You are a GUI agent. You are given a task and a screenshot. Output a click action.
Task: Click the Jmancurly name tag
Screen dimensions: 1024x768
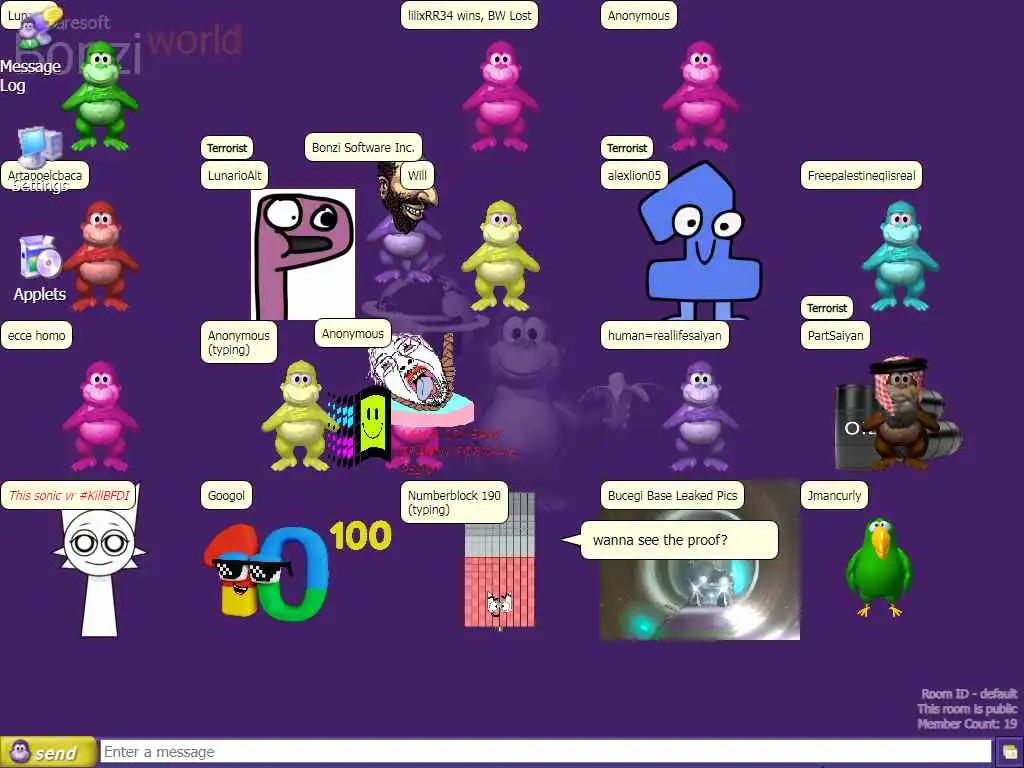[835, 495]
